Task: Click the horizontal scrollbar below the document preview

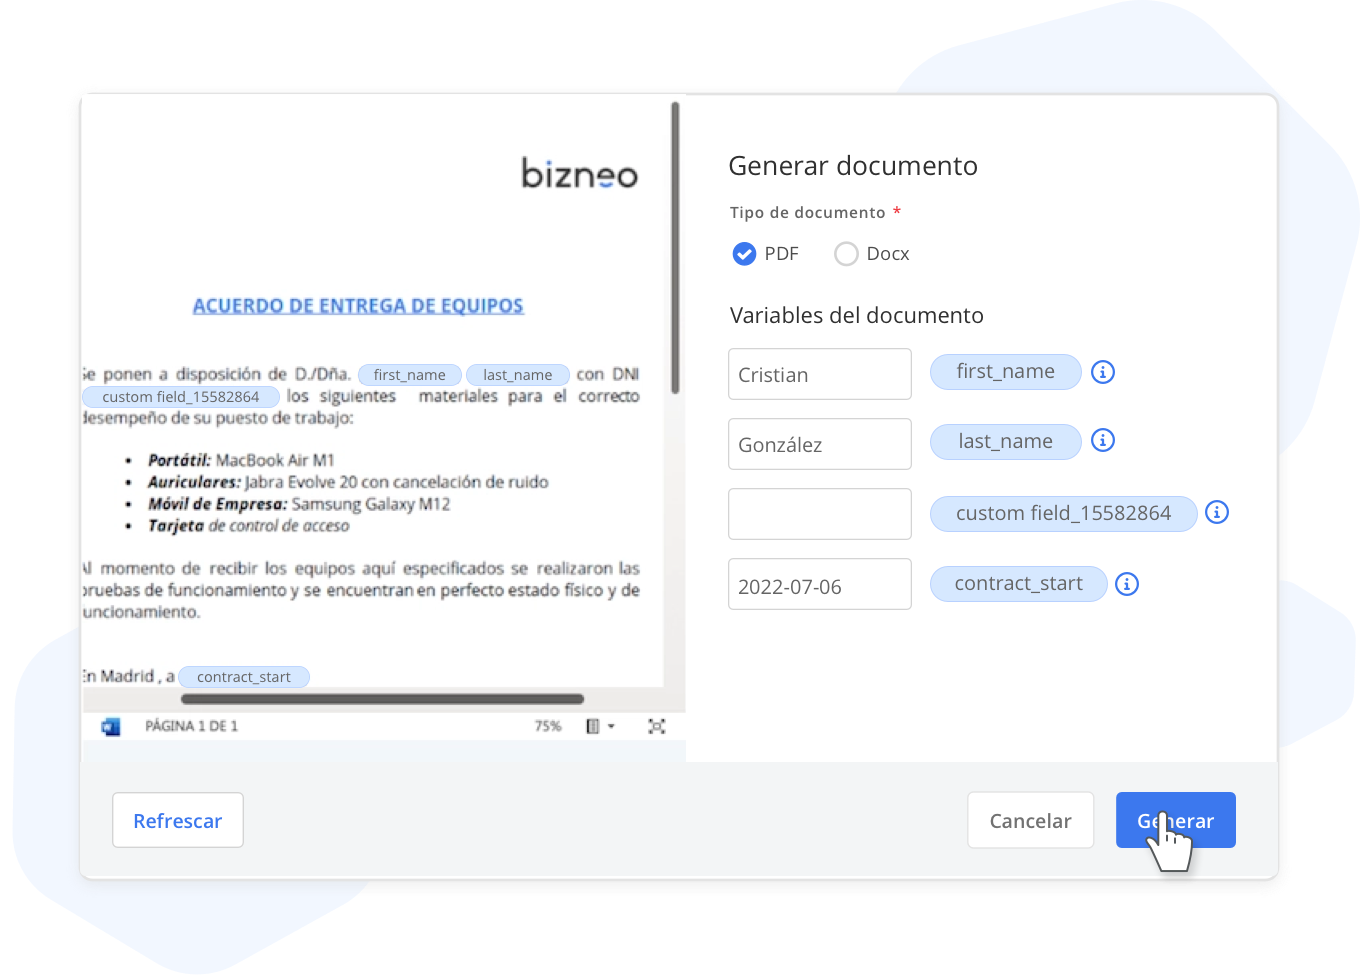Action: pyautogui.click(x=383, y=698)
